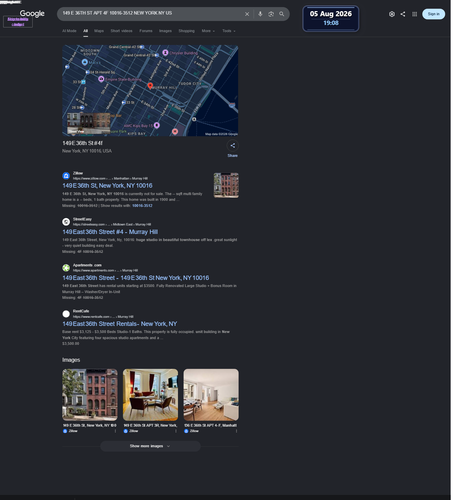456x500 pixels.
Task: Open first image of brownstone building exterior
Action: pos(90,395)
